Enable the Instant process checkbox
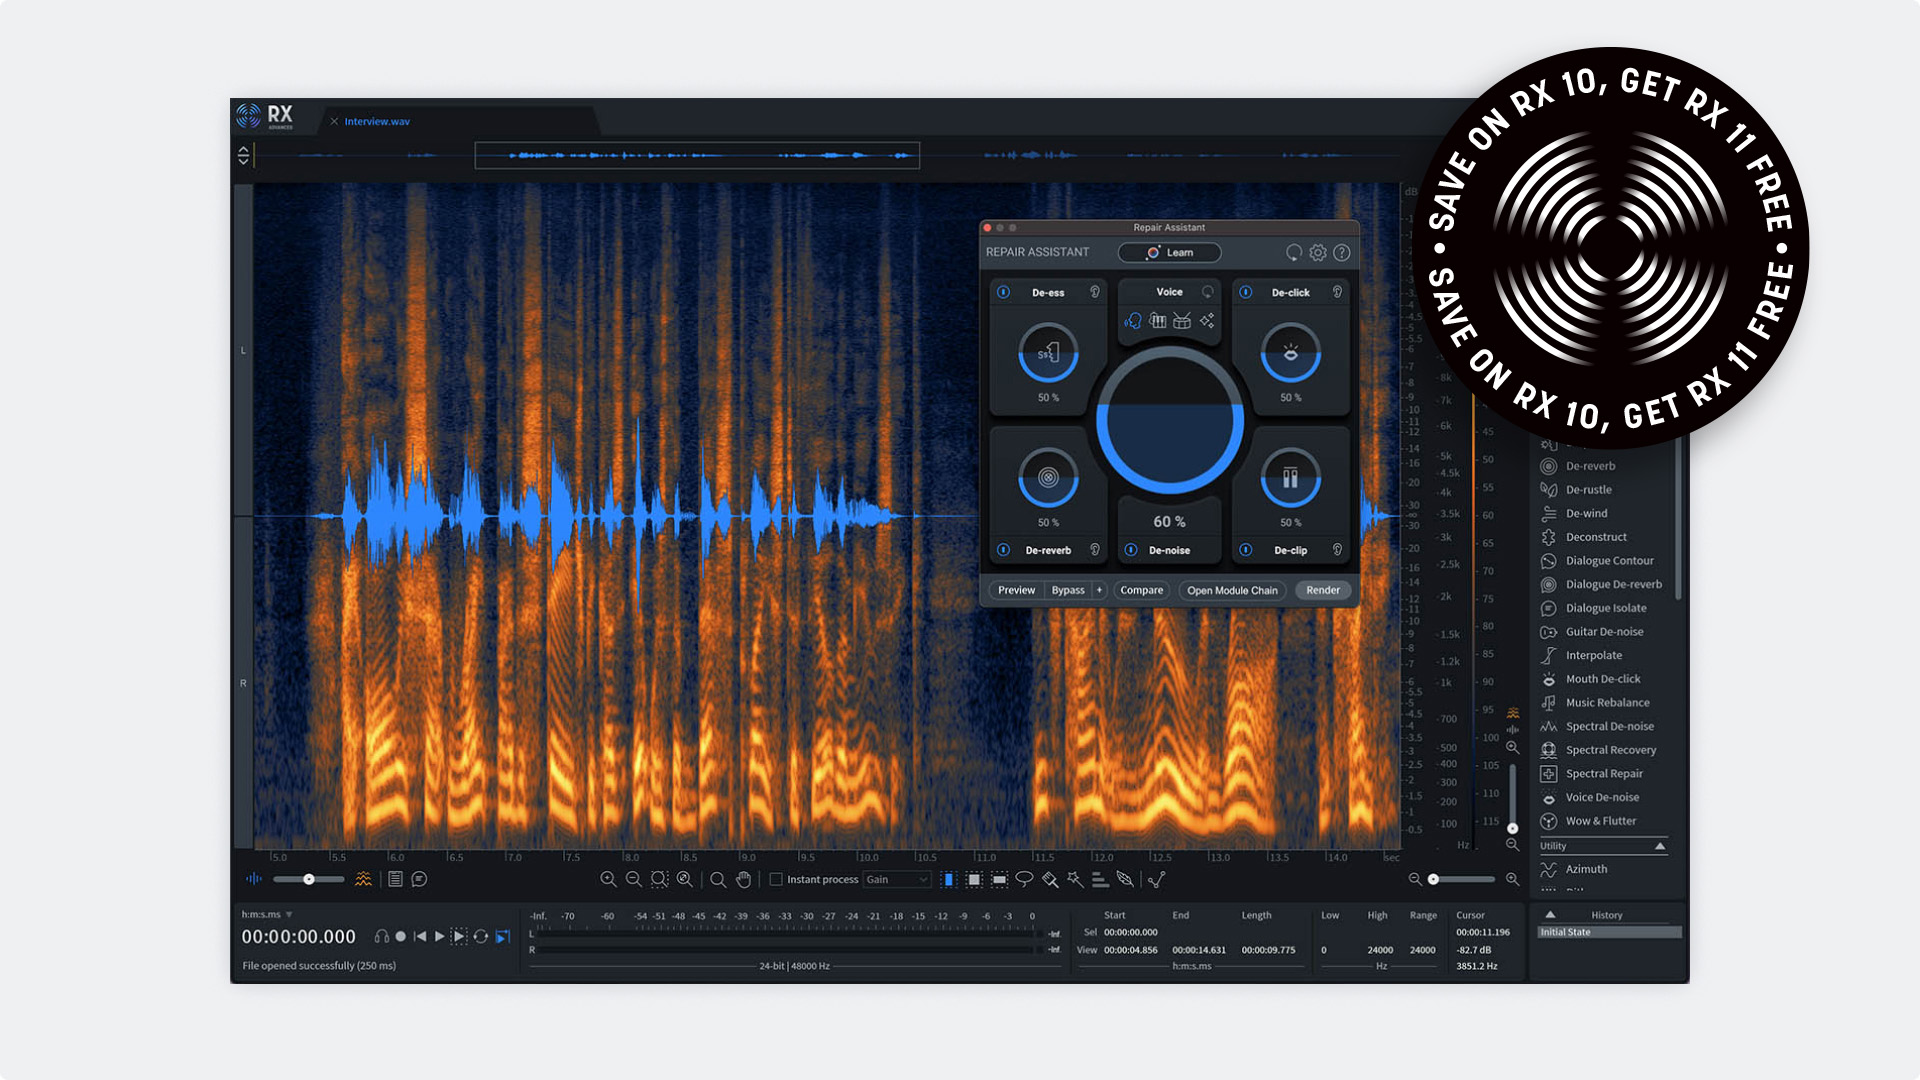Screen dimensions: 1920x1080 776,880
